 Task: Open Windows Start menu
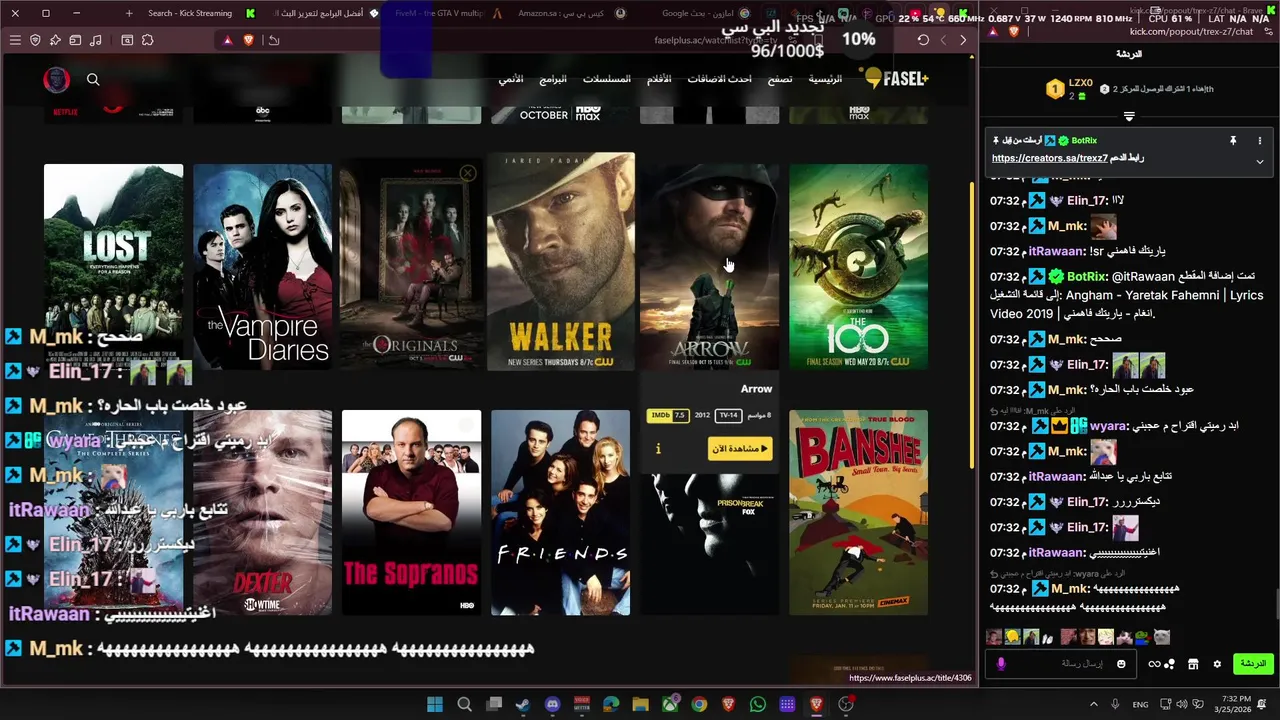click(x=435, y=705)
